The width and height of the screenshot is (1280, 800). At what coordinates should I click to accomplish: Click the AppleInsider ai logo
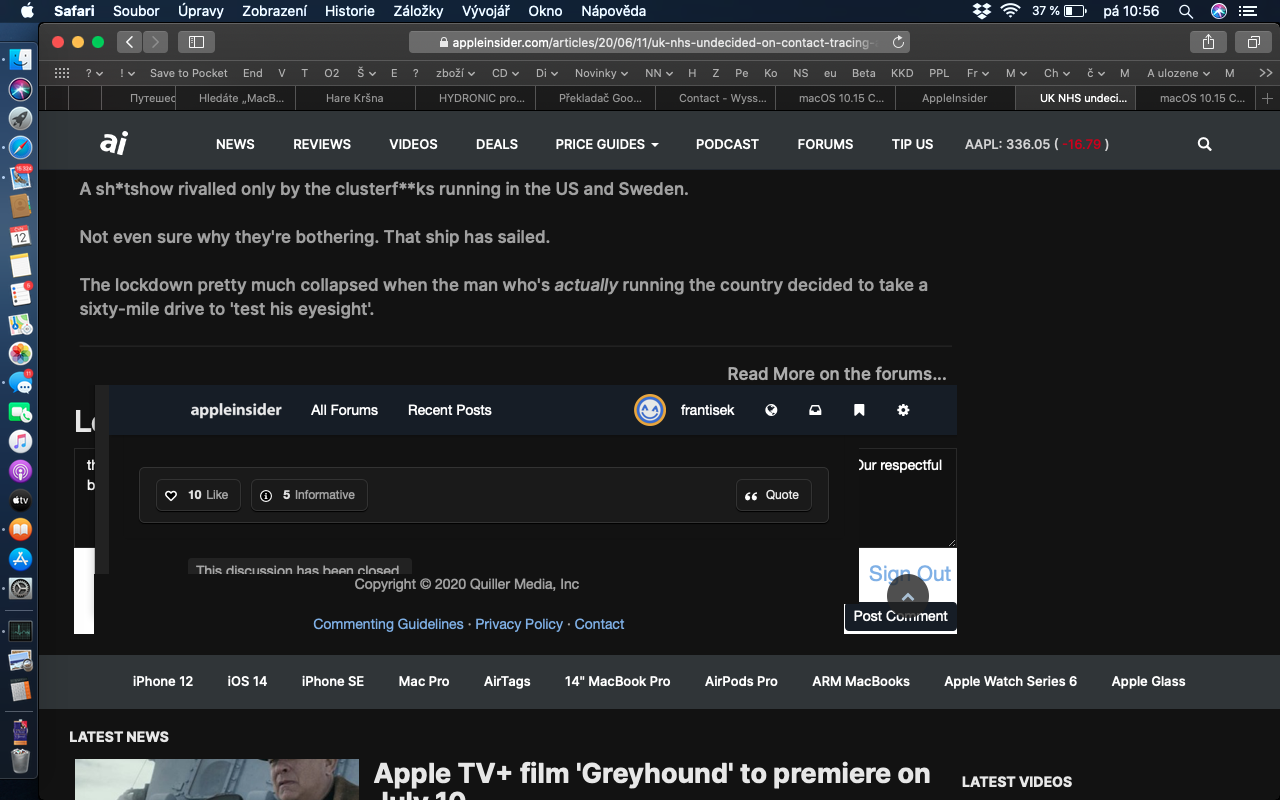tap(114, 144)
